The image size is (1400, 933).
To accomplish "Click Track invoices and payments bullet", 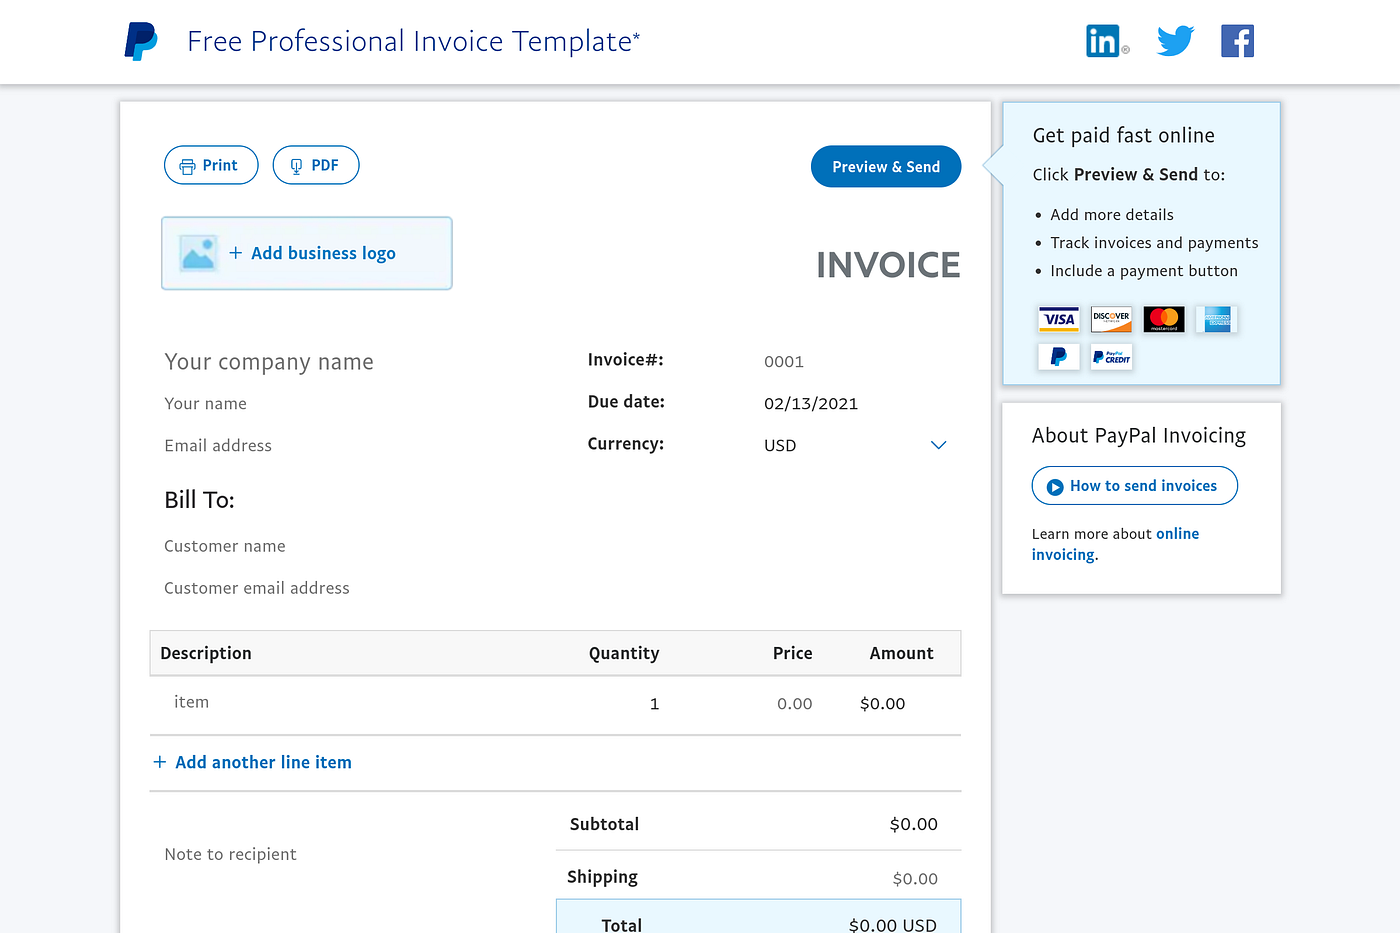I will pyautogui.click(x=1154, y=243).
